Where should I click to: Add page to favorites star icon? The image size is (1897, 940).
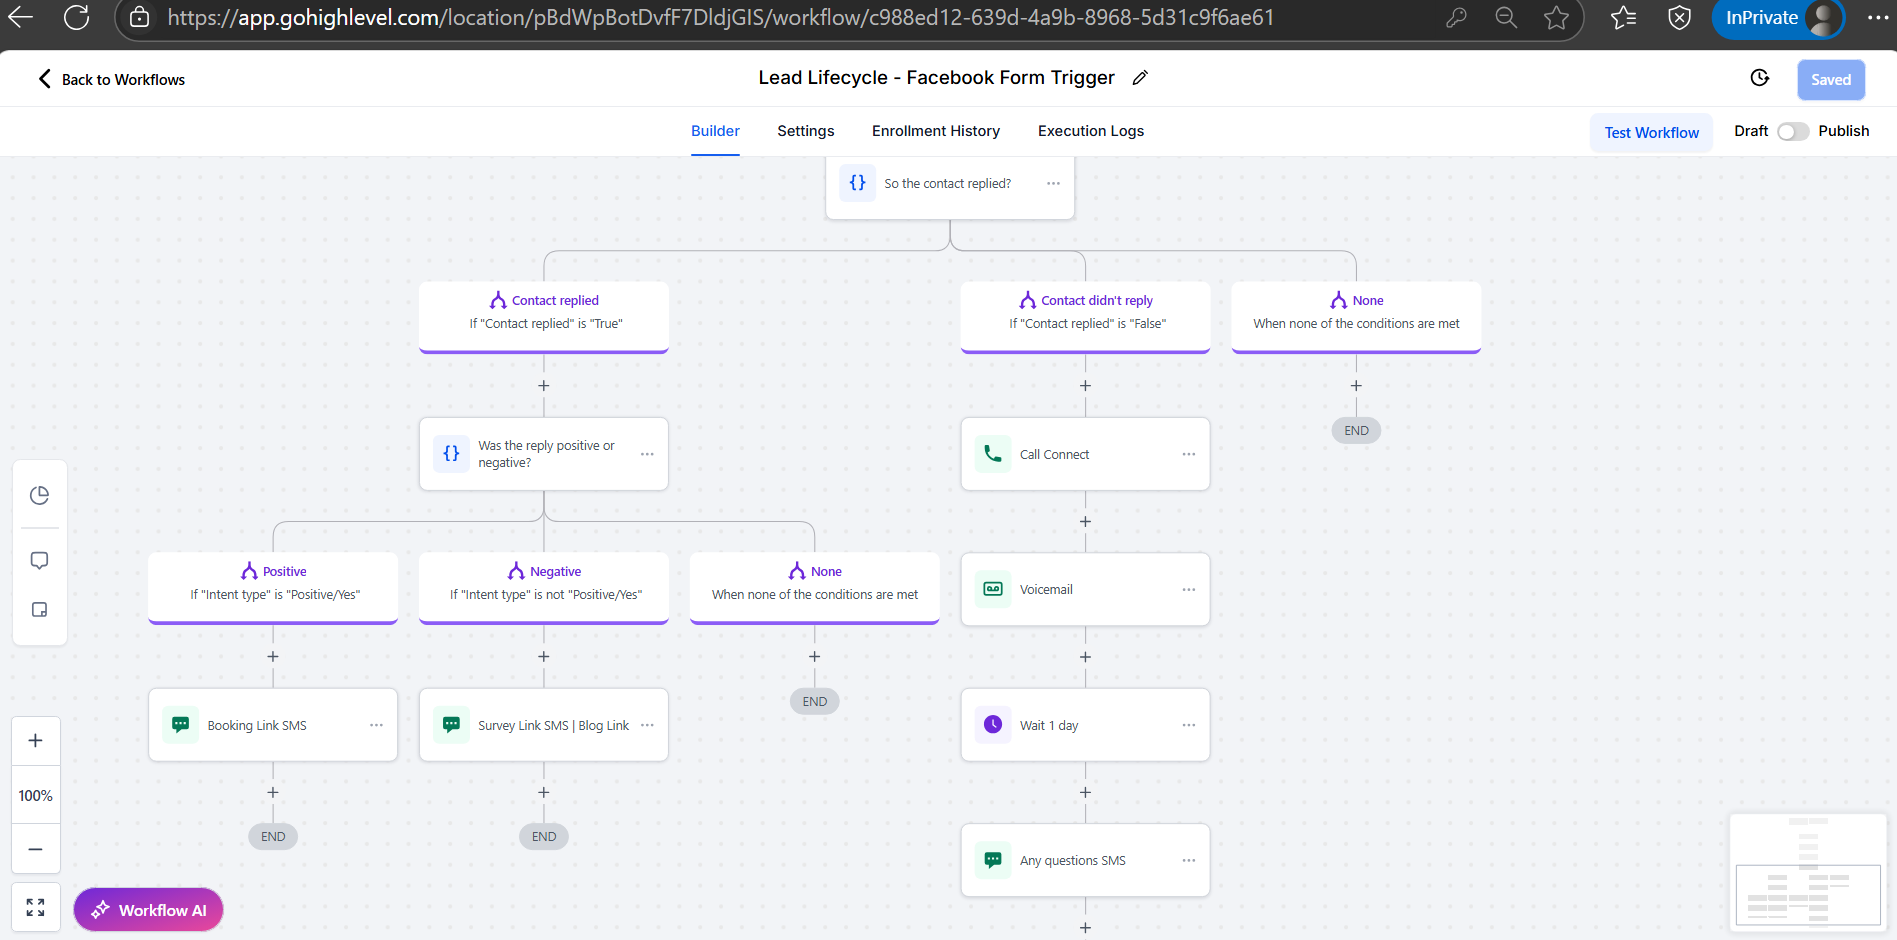coord(1556,17)
